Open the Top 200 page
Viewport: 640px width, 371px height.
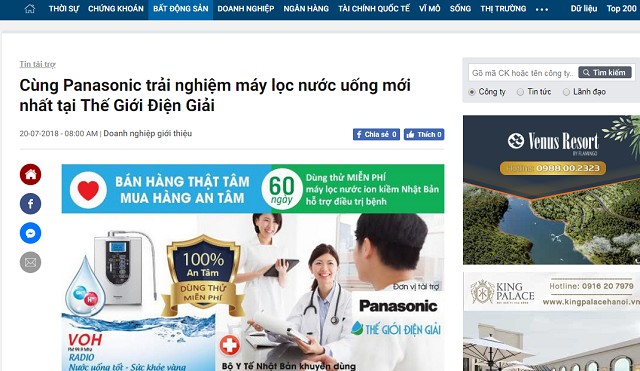coord(621,9)
